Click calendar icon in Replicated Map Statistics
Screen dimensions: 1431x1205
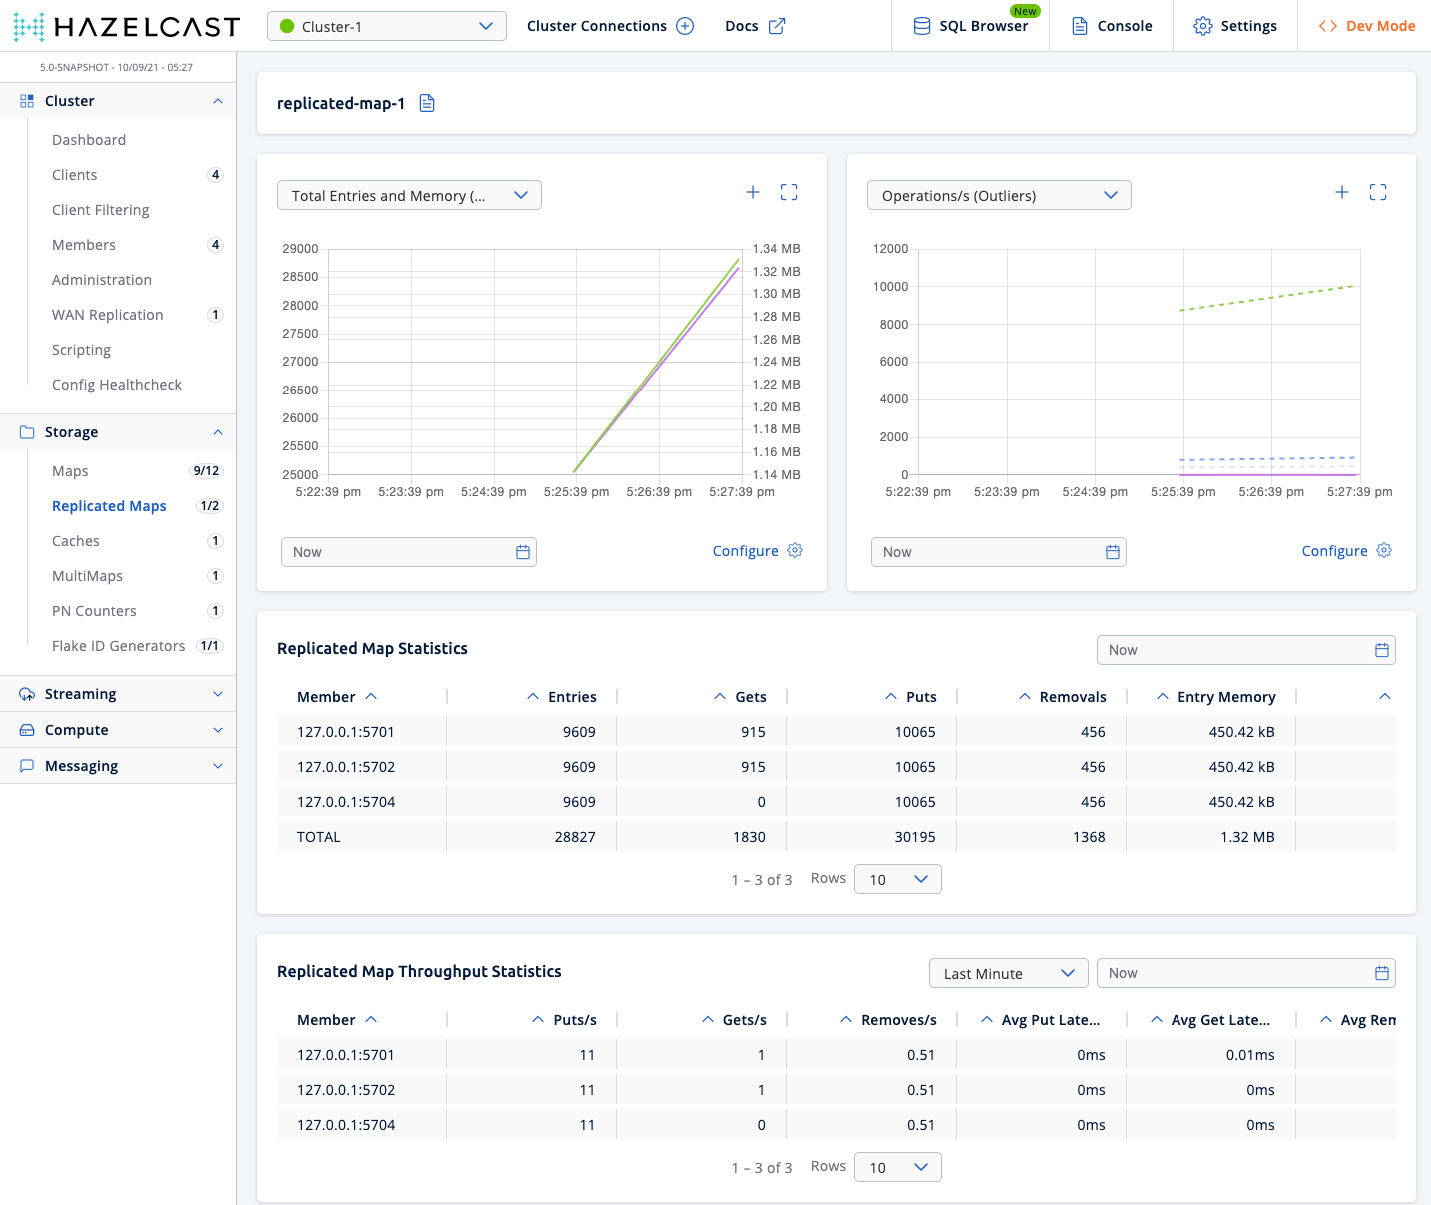1382,650
